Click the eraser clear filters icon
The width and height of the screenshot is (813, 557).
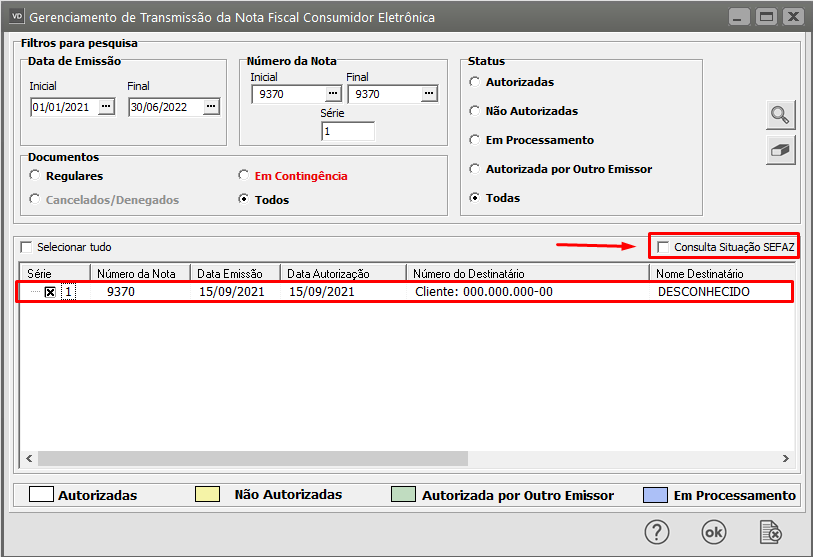(780, 150)
